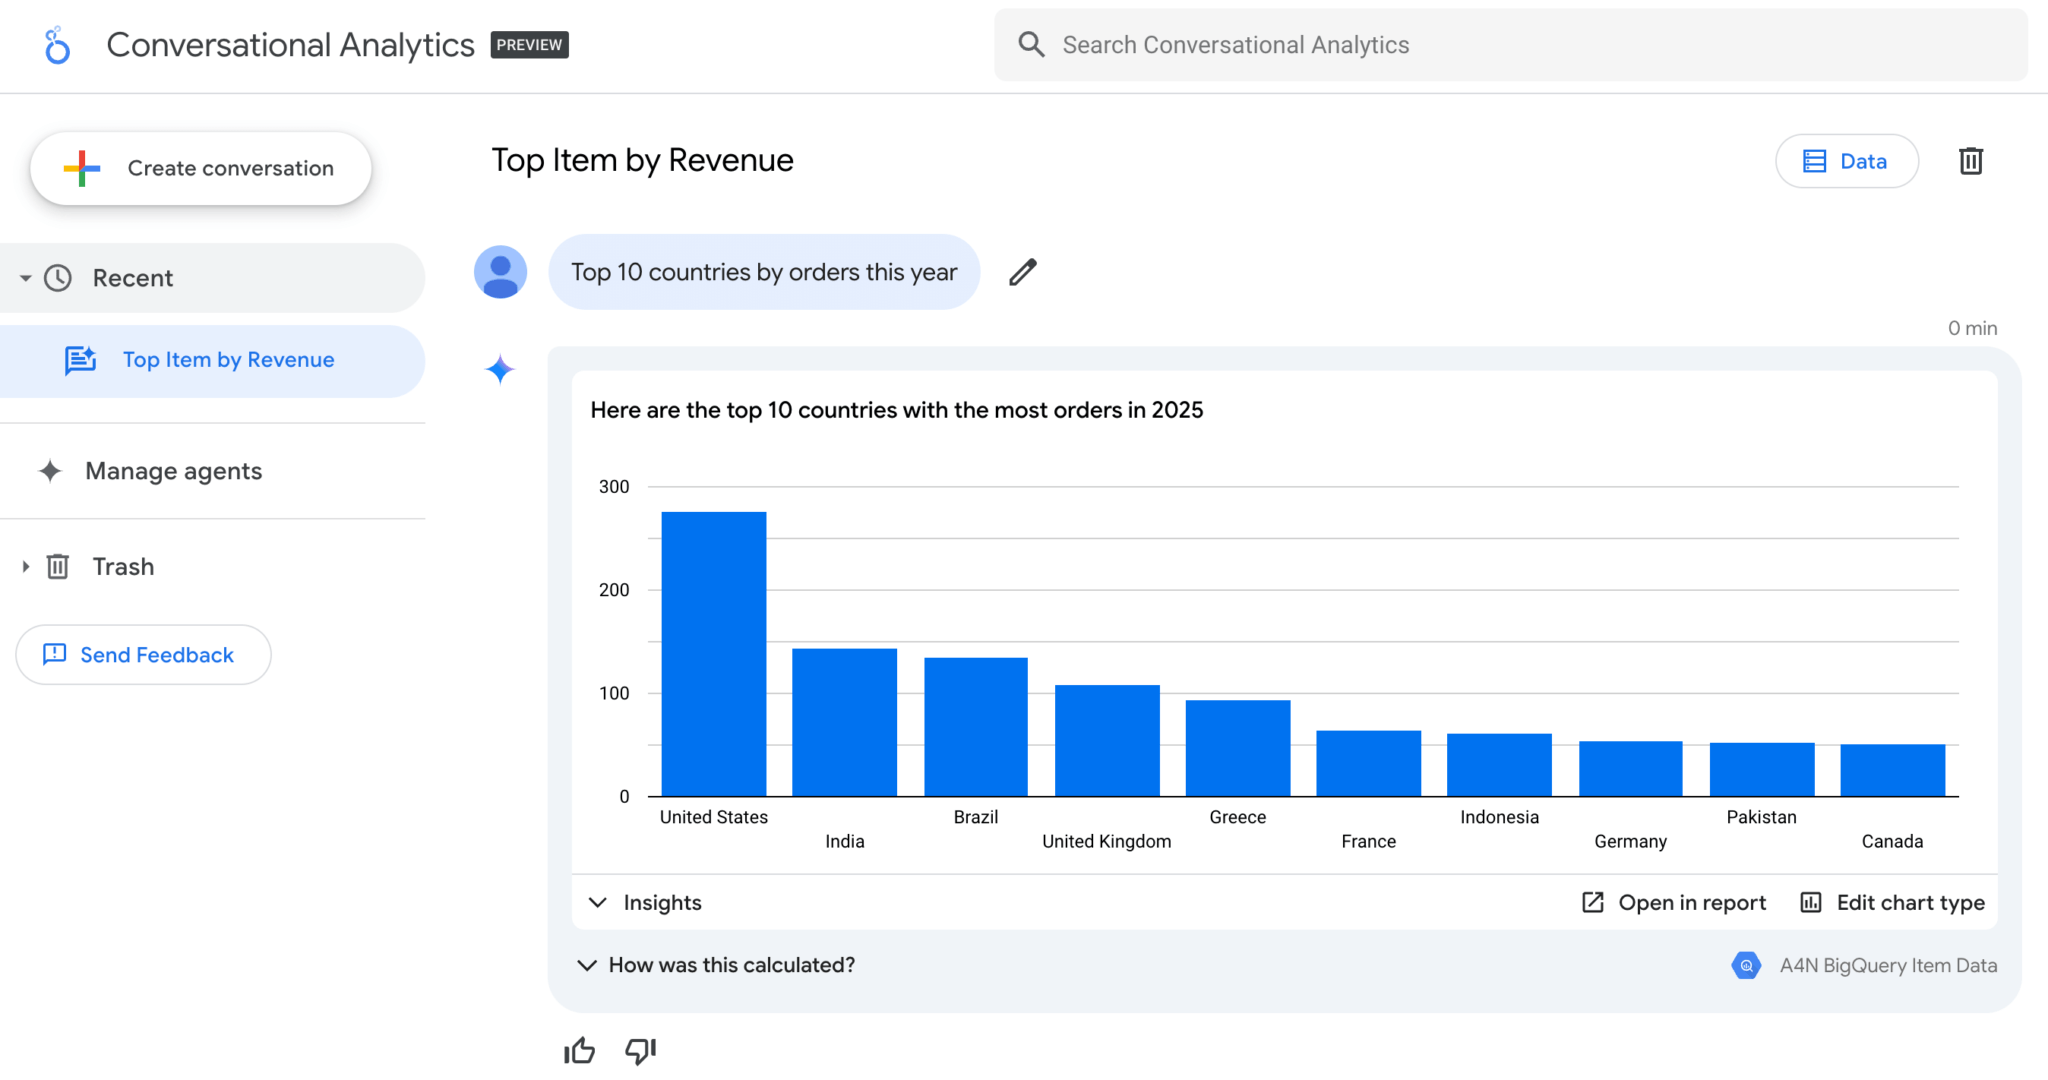Click the user avatar icon
2048x1080 pixels.
pos(500,272)
